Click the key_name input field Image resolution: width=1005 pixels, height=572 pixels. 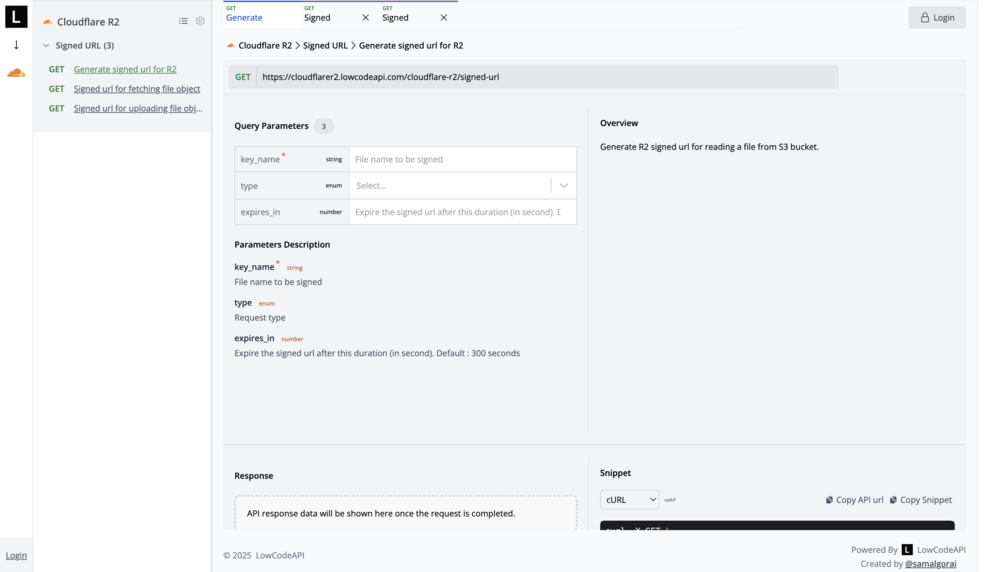coord(462,159)
